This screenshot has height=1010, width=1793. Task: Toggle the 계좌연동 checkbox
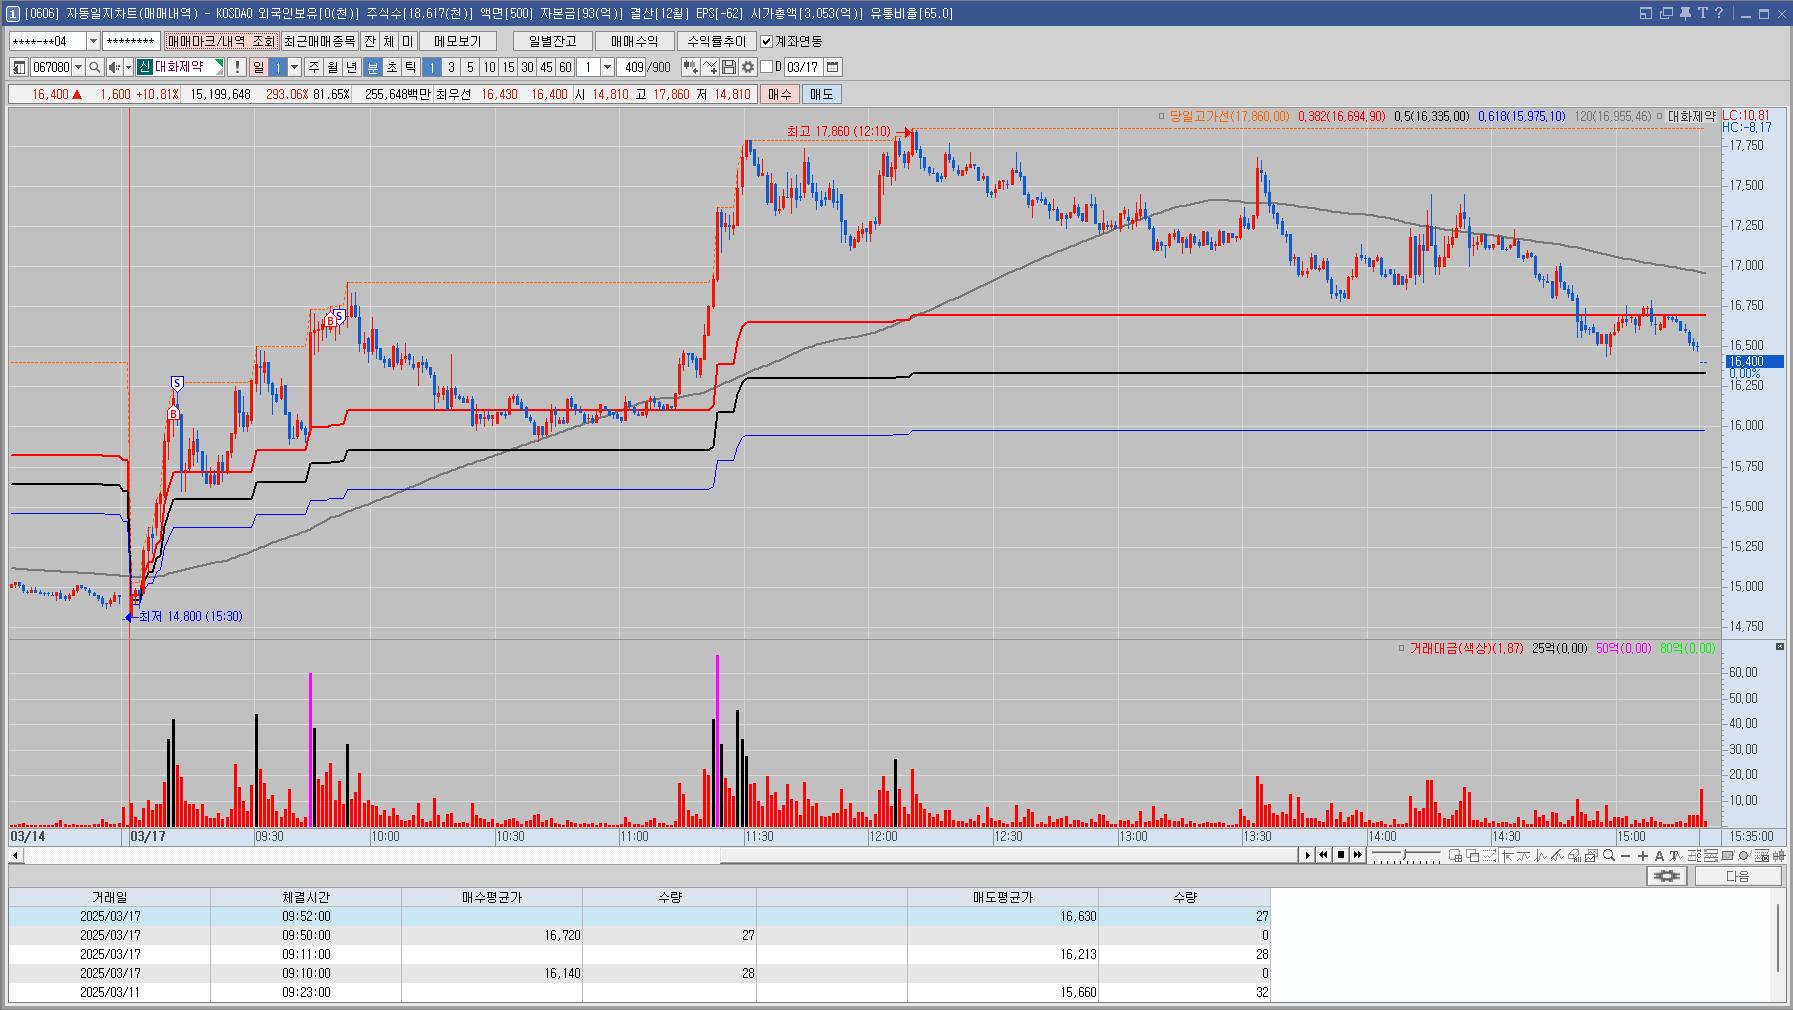tap(767, 41)
